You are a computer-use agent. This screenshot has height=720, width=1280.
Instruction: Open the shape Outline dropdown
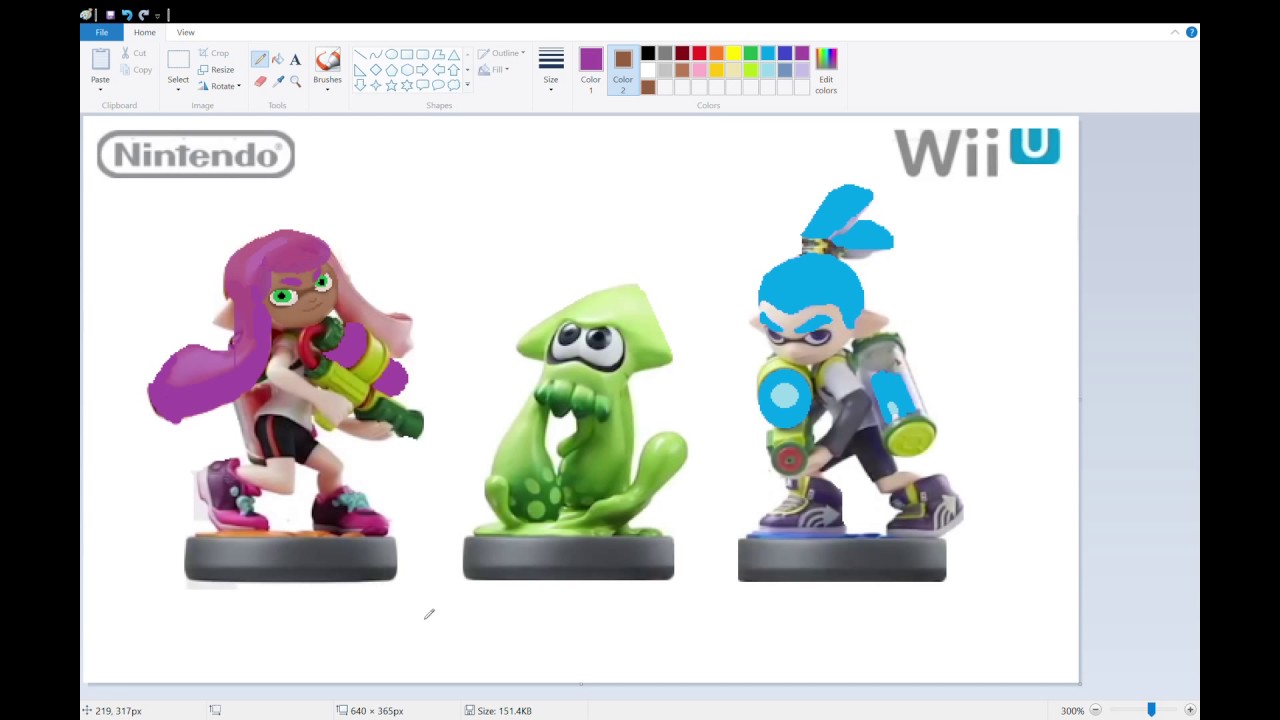pos(501,53)
